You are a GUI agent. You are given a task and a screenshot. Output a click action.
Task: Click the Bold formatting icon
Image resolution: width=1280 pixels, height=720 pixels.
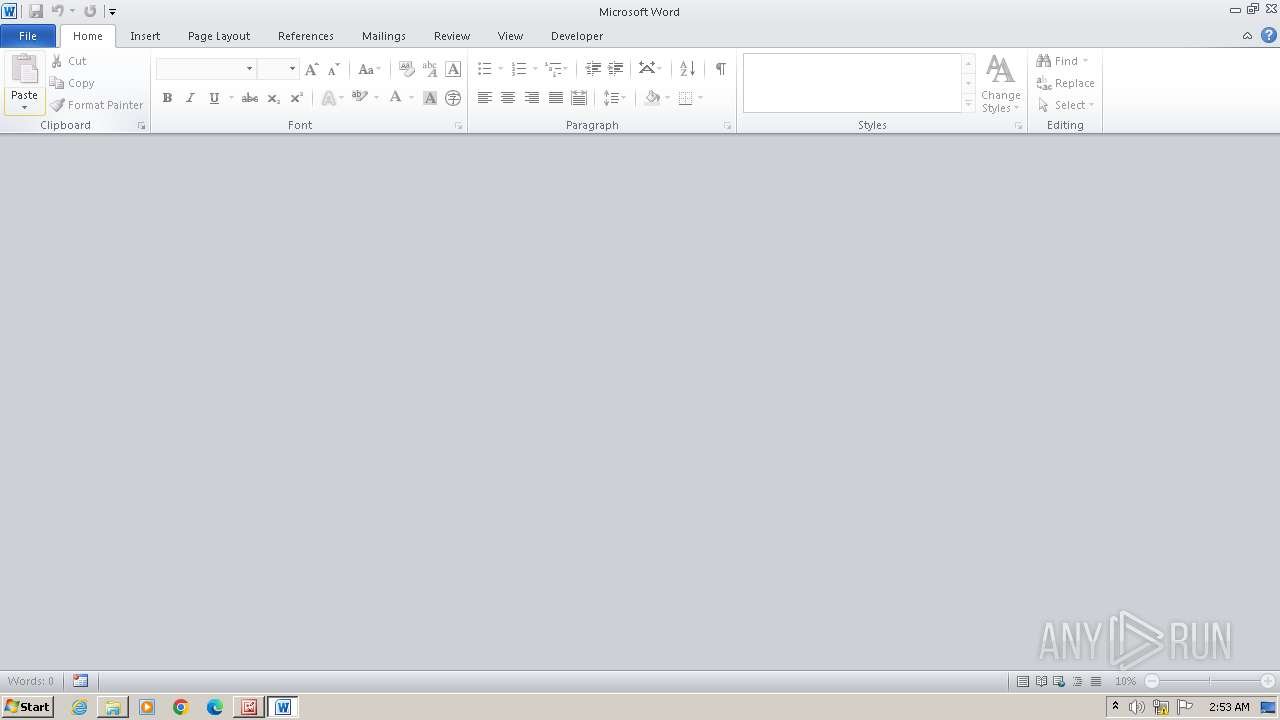click(167, 98)
